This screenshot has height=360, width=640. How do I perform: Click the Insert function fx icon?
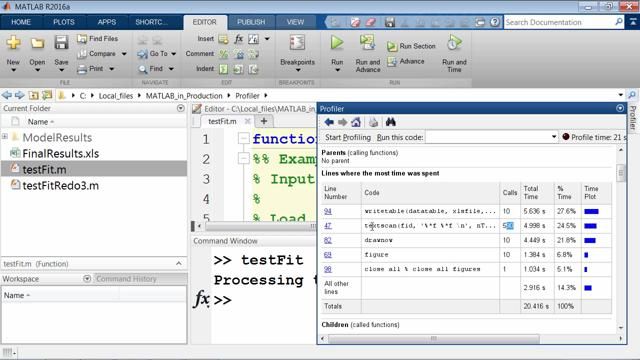[238, 39]
